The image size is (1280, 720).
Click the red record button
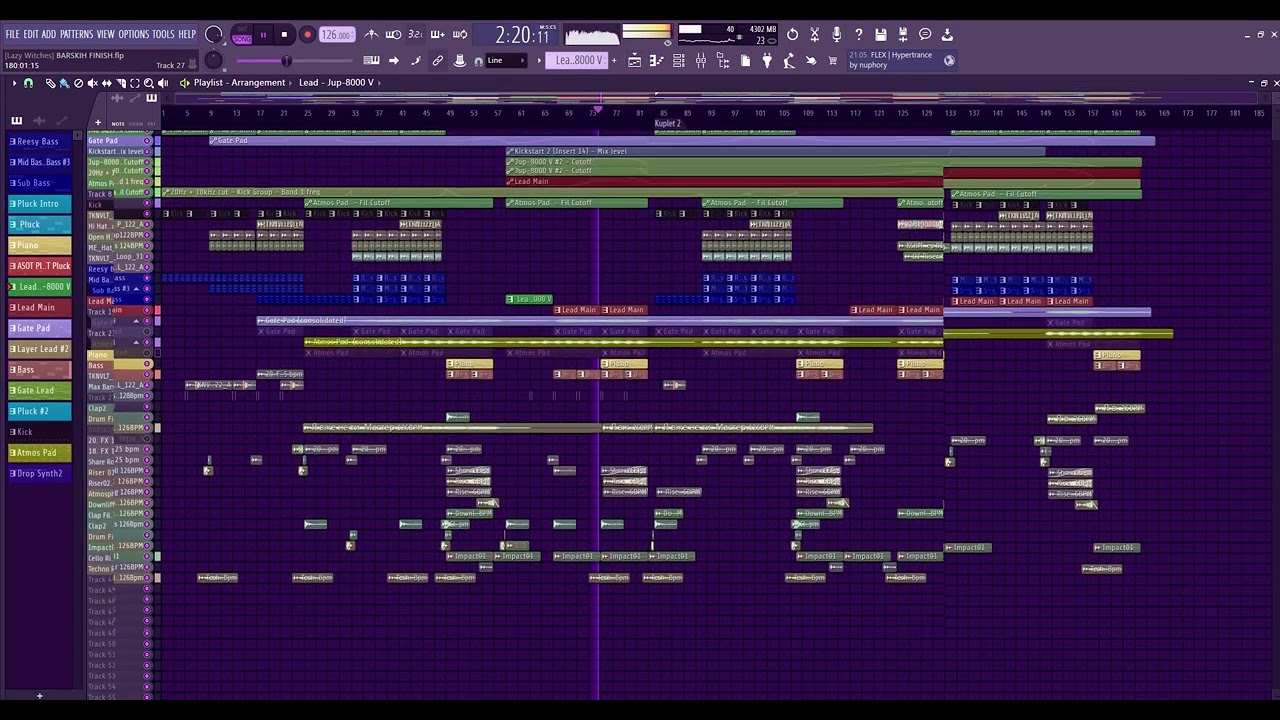(307, 35)
